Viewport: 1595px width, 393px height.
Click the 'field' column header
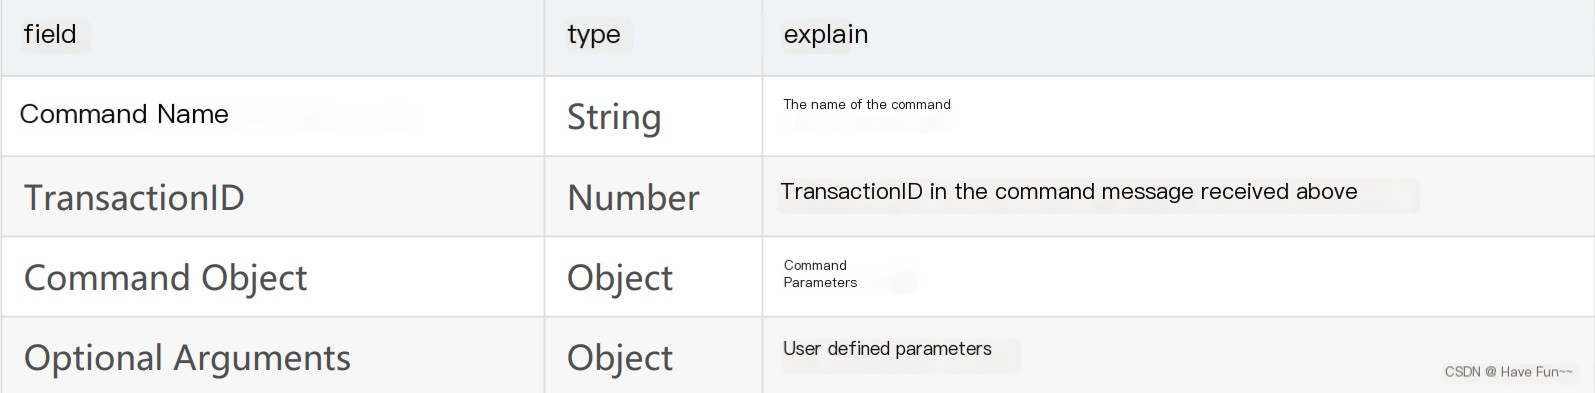50,34
